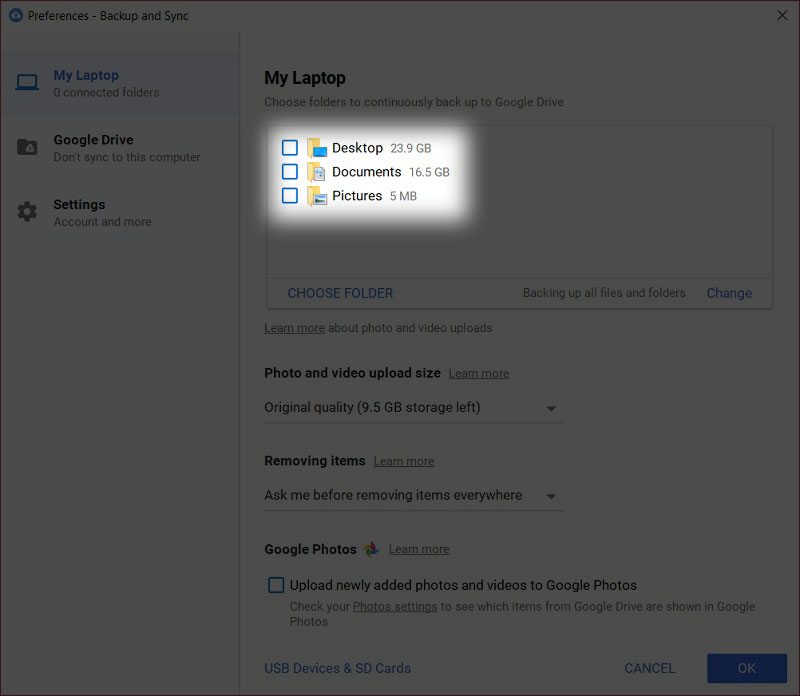800x696 pixels.
Task: Click the My Laptop laptop icon
Action: [27, 83]
